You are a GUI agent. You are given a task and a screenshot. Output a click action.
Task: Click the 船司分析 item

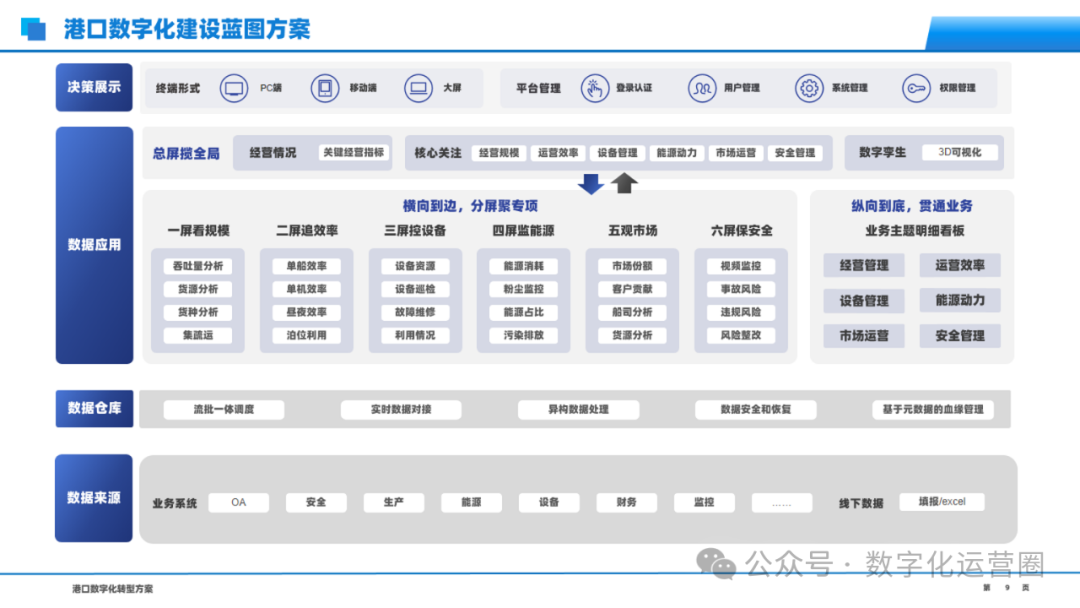[x=632, y=312]
